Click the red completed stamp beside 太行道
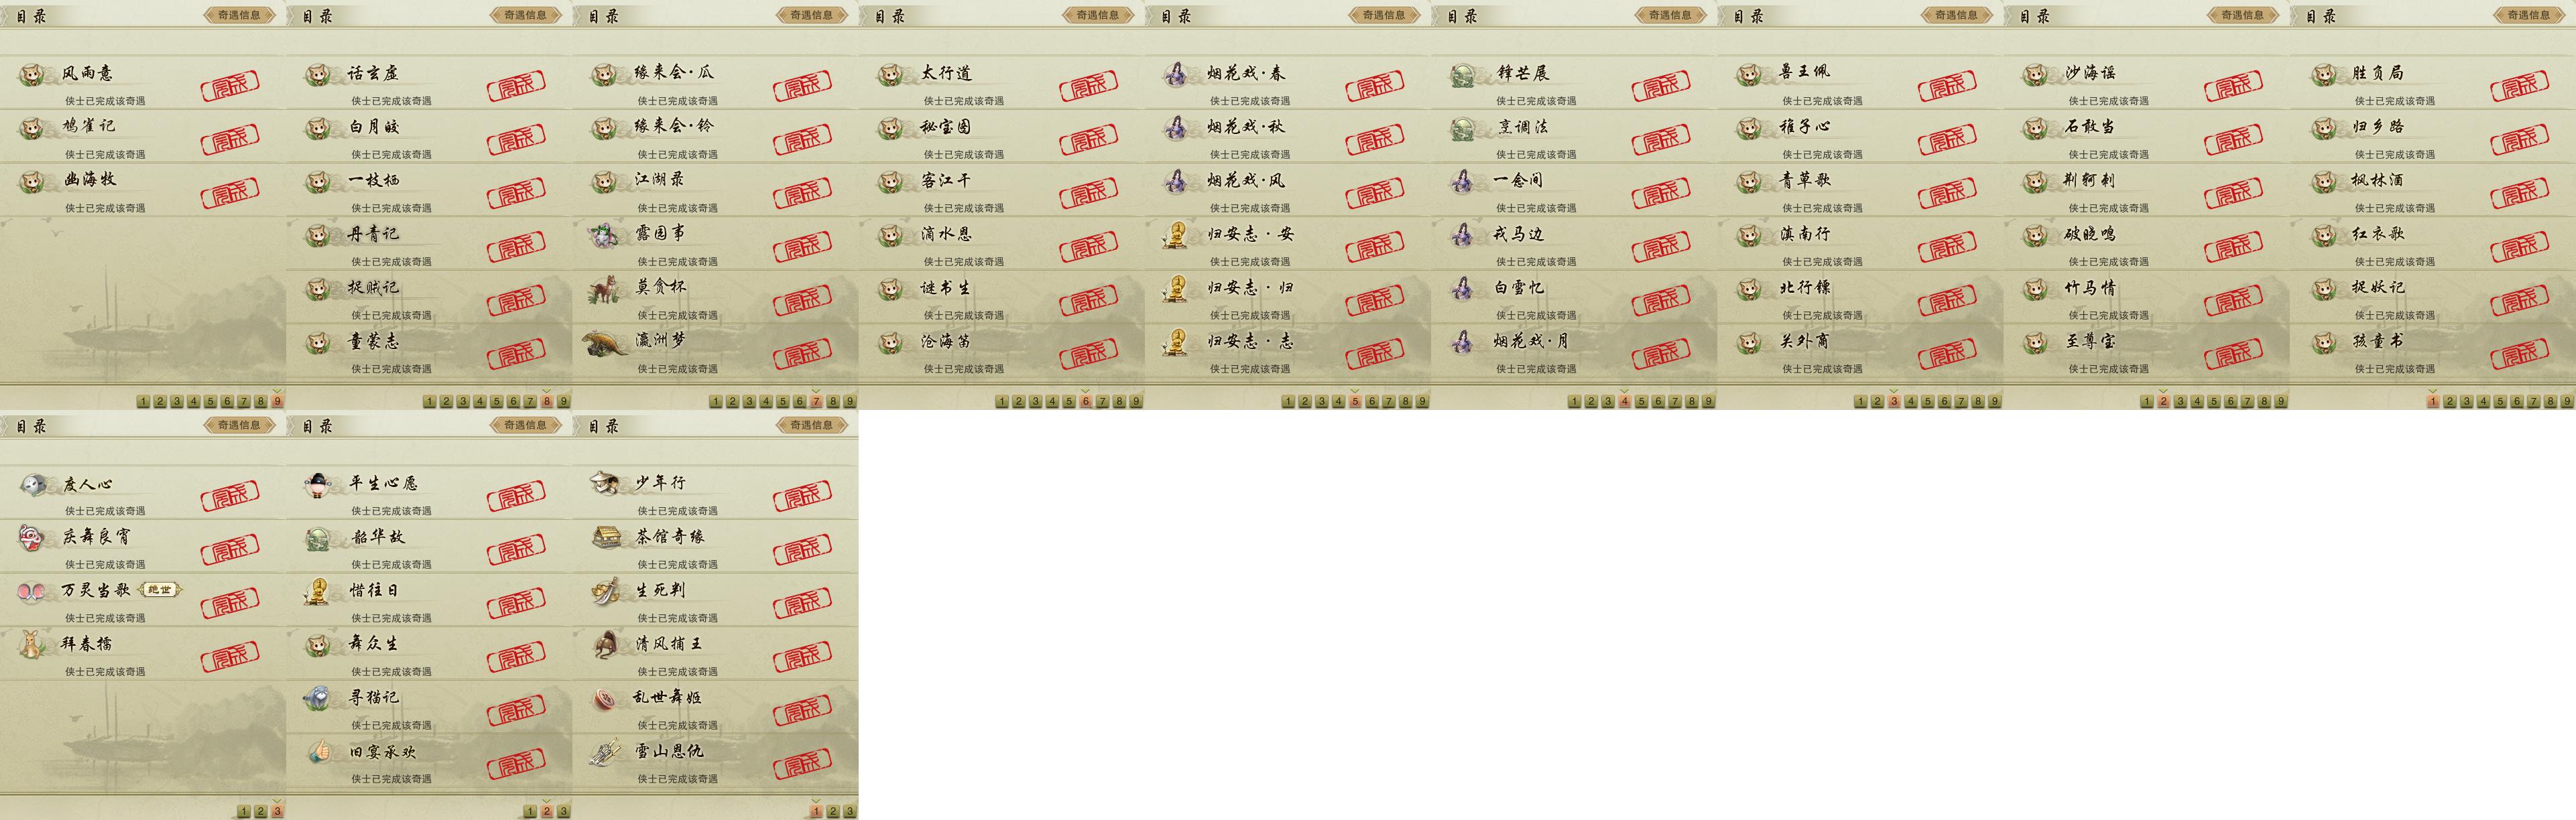2576x820 pixels. (1089, 86)
